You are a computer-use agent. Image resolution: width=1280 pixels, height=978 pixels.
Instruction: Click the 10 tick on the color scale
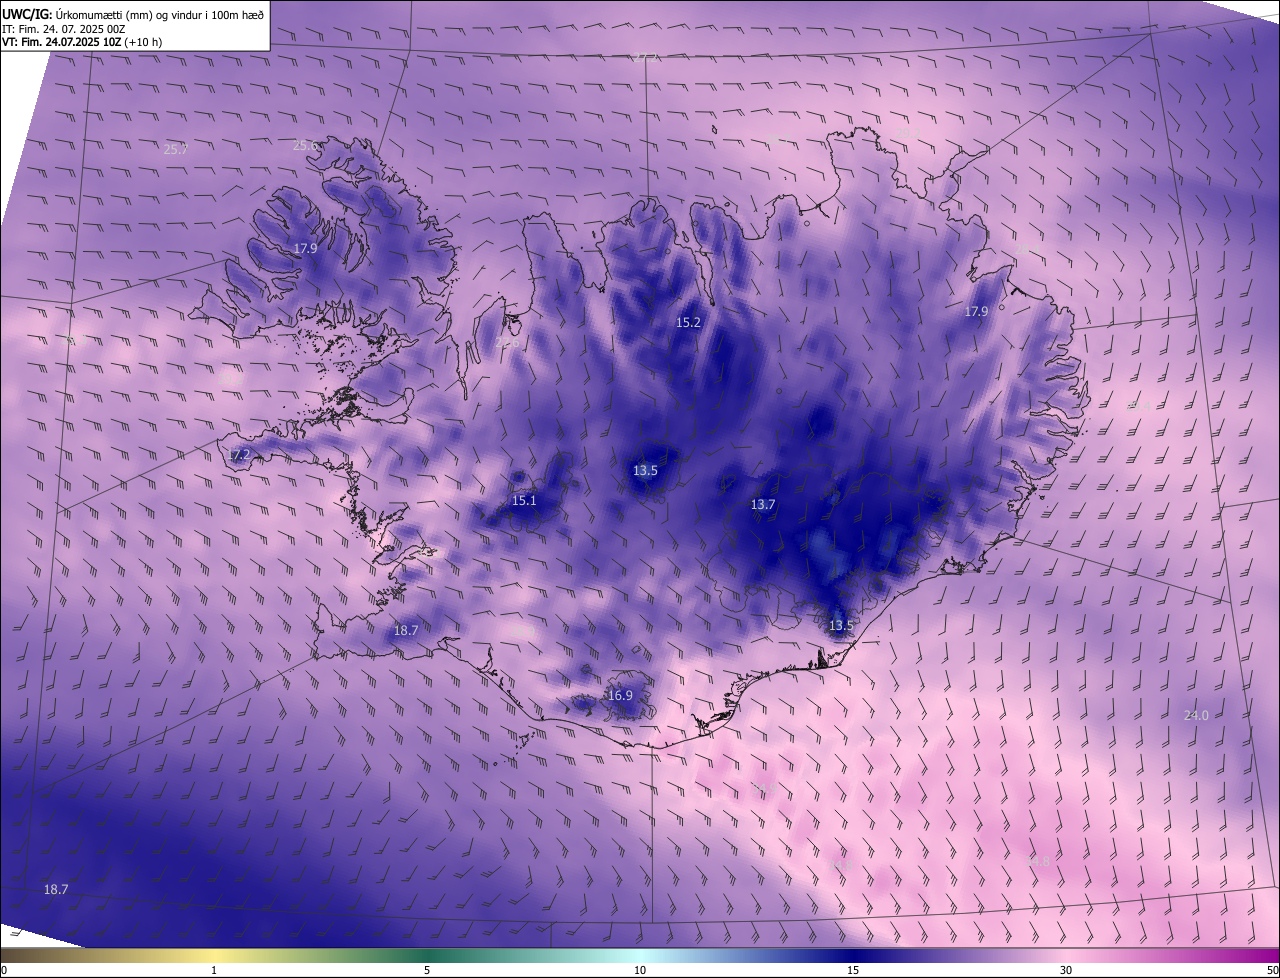point(640,970)
